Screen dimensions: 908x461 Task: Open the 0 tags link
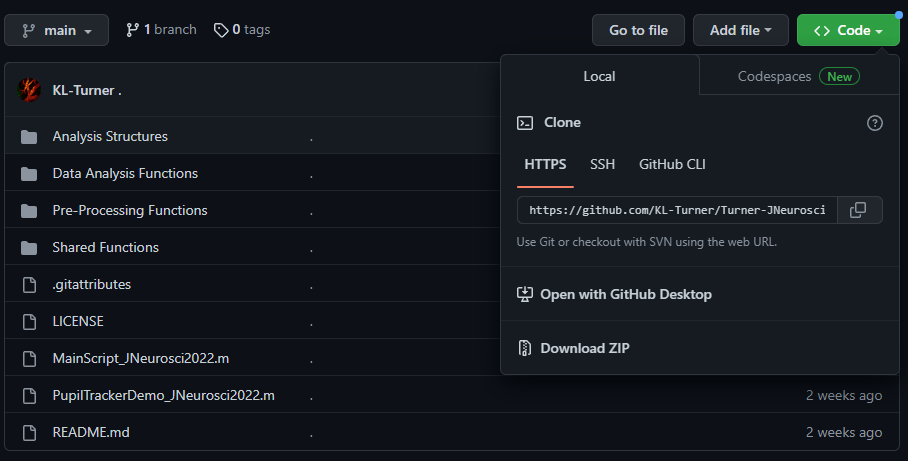click(242, 30)
